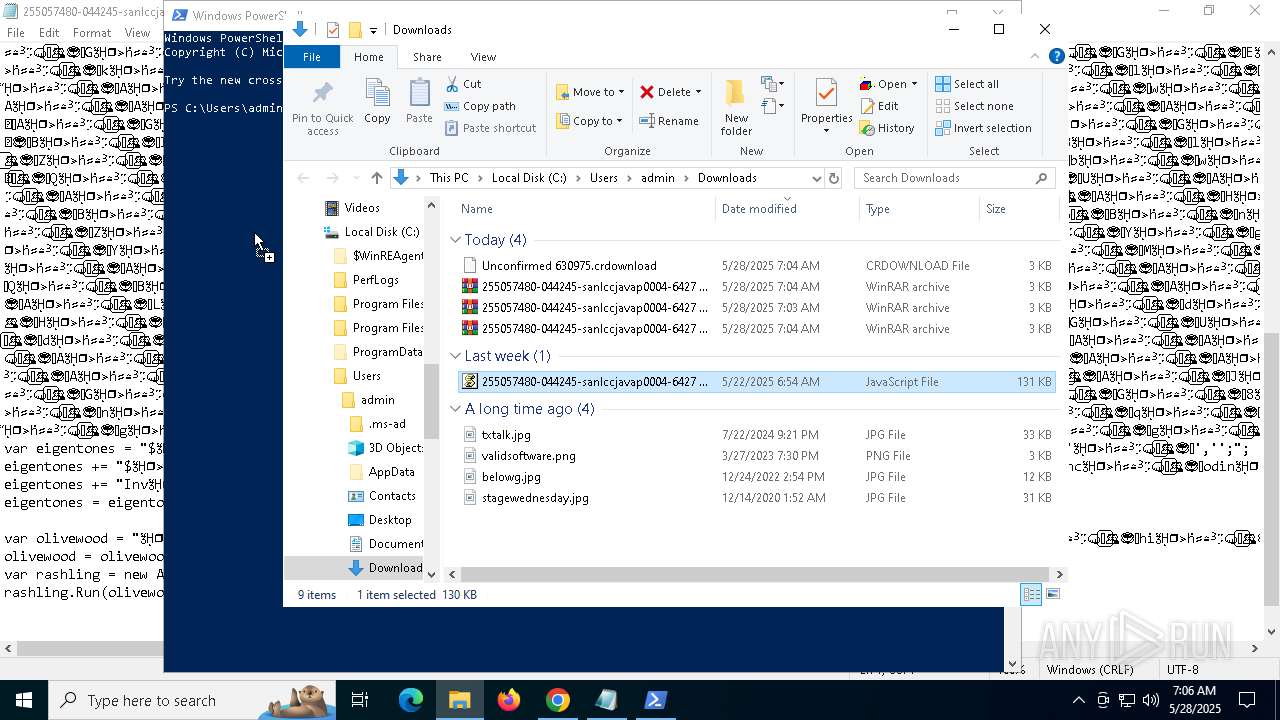Go up one folder level arrow
Viewport: 1280px width, 720px height.
[x=376, y=178]
